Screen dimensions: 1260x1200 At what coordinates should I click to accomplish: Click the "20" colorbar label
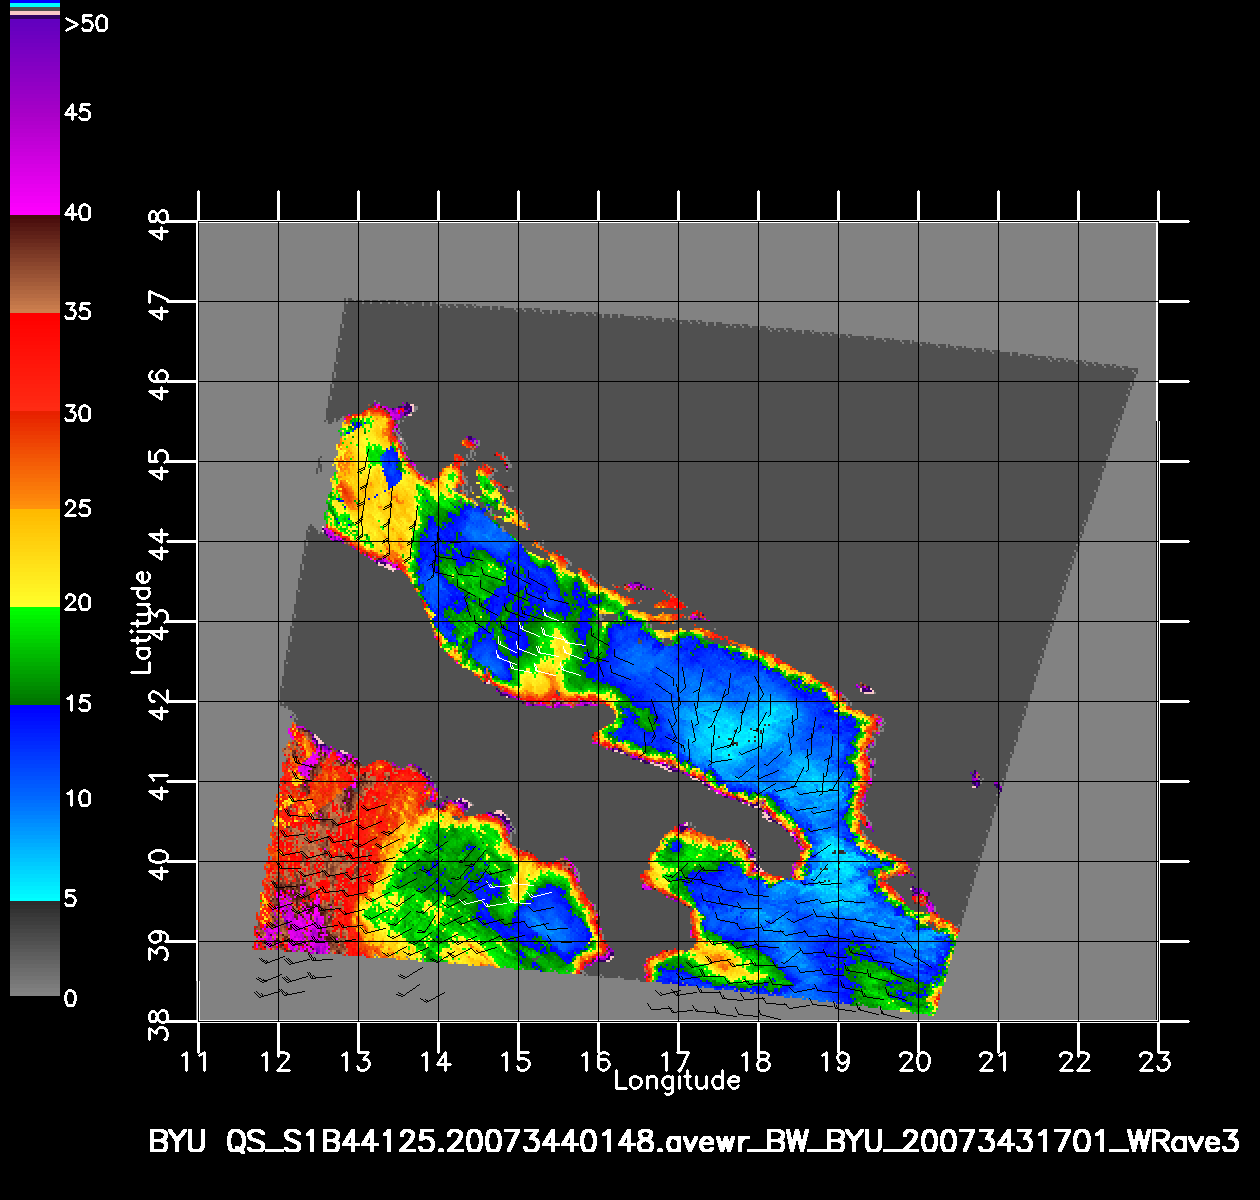(x=77, y=602)
